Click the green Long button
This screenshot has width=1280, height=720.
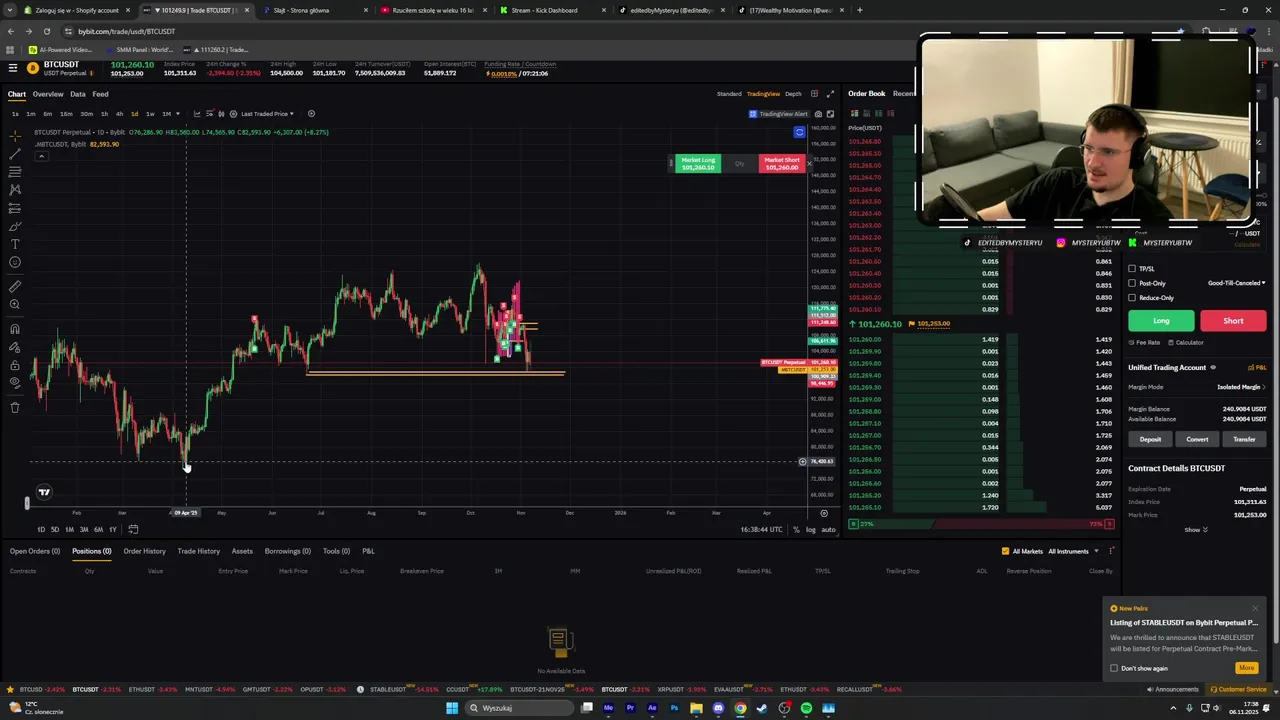pos(1161,321)
